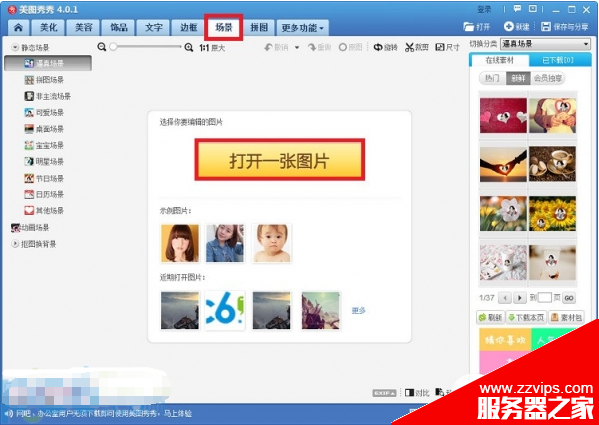This screenshot has height=425, width=599.
Task: Open the 切换分类 category combo box
Action: [x=546, y=44]
